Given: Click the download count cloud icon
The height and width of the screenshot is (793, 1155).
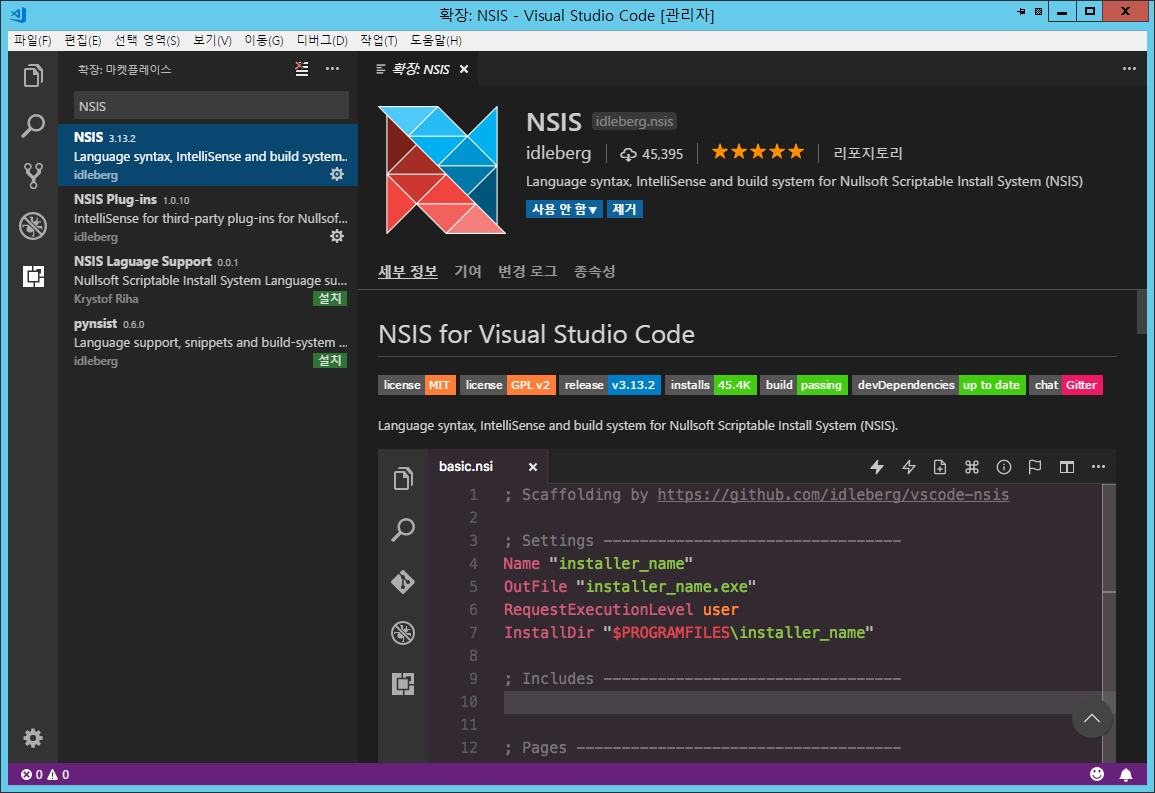Looking at the screenshot, I should 628,154.
